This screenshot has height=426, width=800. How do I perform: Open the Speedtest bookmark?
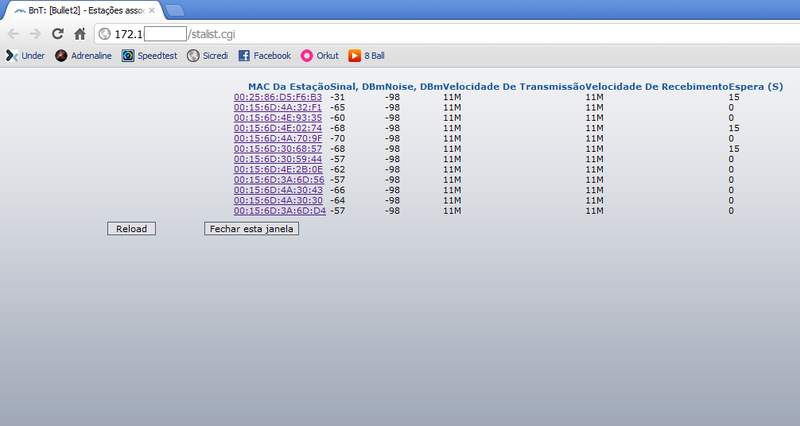(x=149, y=56)
